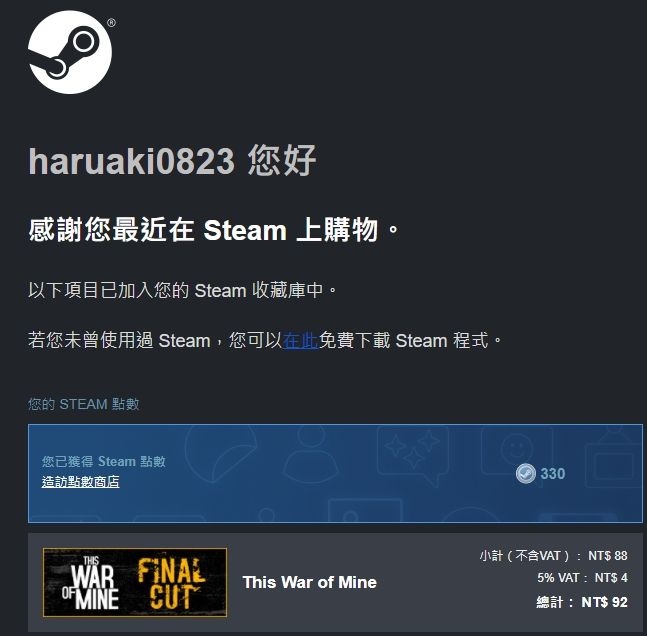647x636 pixels.
Task: Select the This War of Mine title
Action: [x=309, y=582]
